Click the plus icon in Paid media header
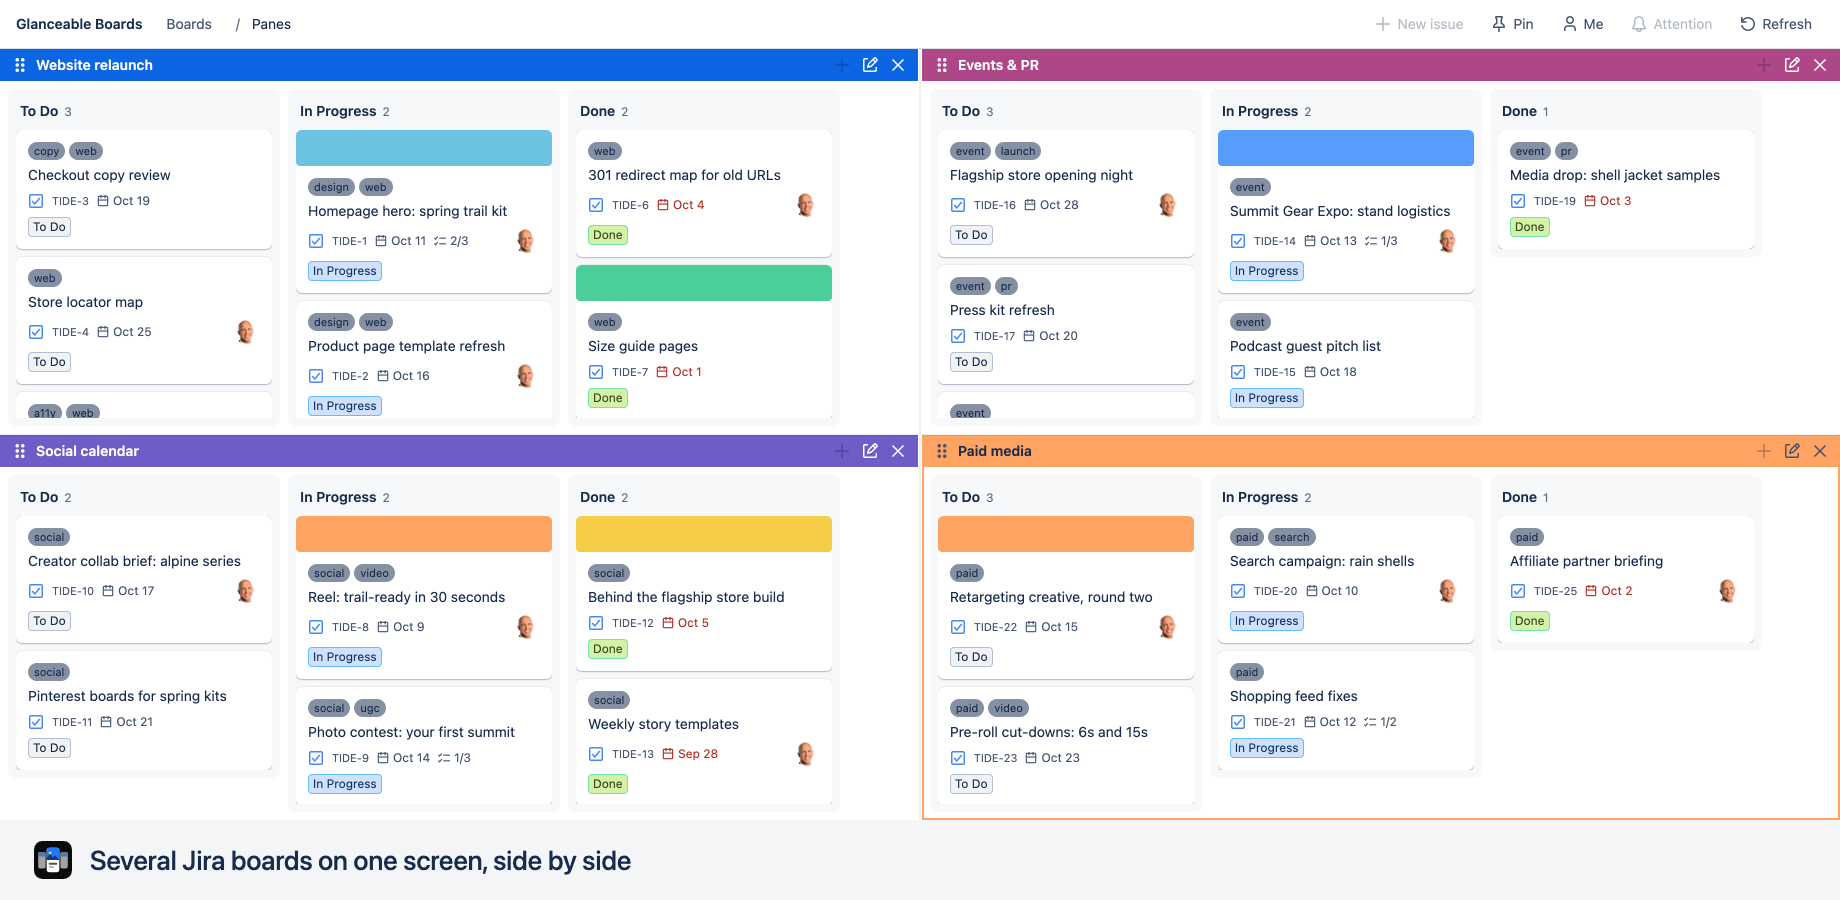The width and height of the screenshot is (1840, 900). point(1764,451)
